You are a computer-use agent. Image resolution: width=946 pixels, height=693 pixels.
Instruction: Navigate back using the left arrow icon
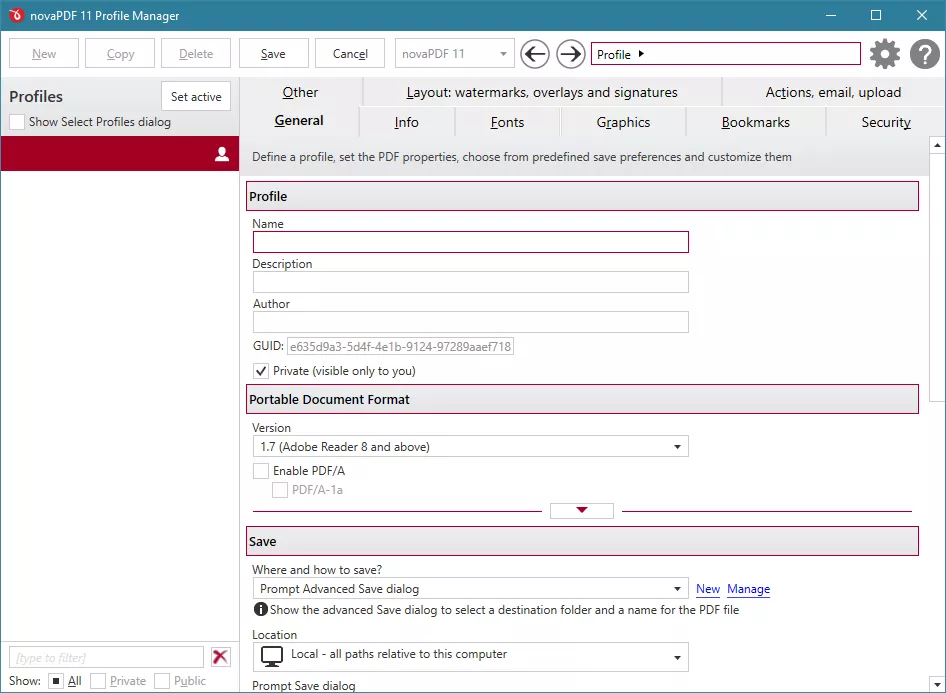tap(534, 53)
